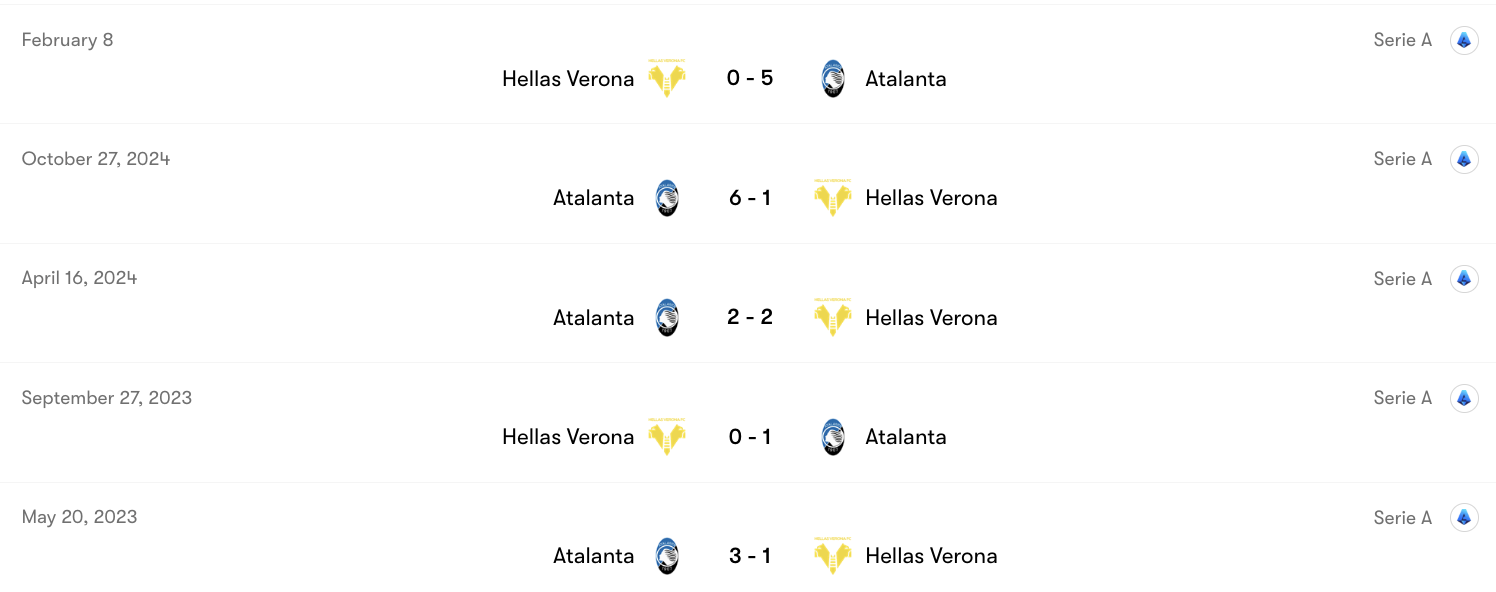
Task: Select the February 8 date label
Action: click(x=67, y=40)
